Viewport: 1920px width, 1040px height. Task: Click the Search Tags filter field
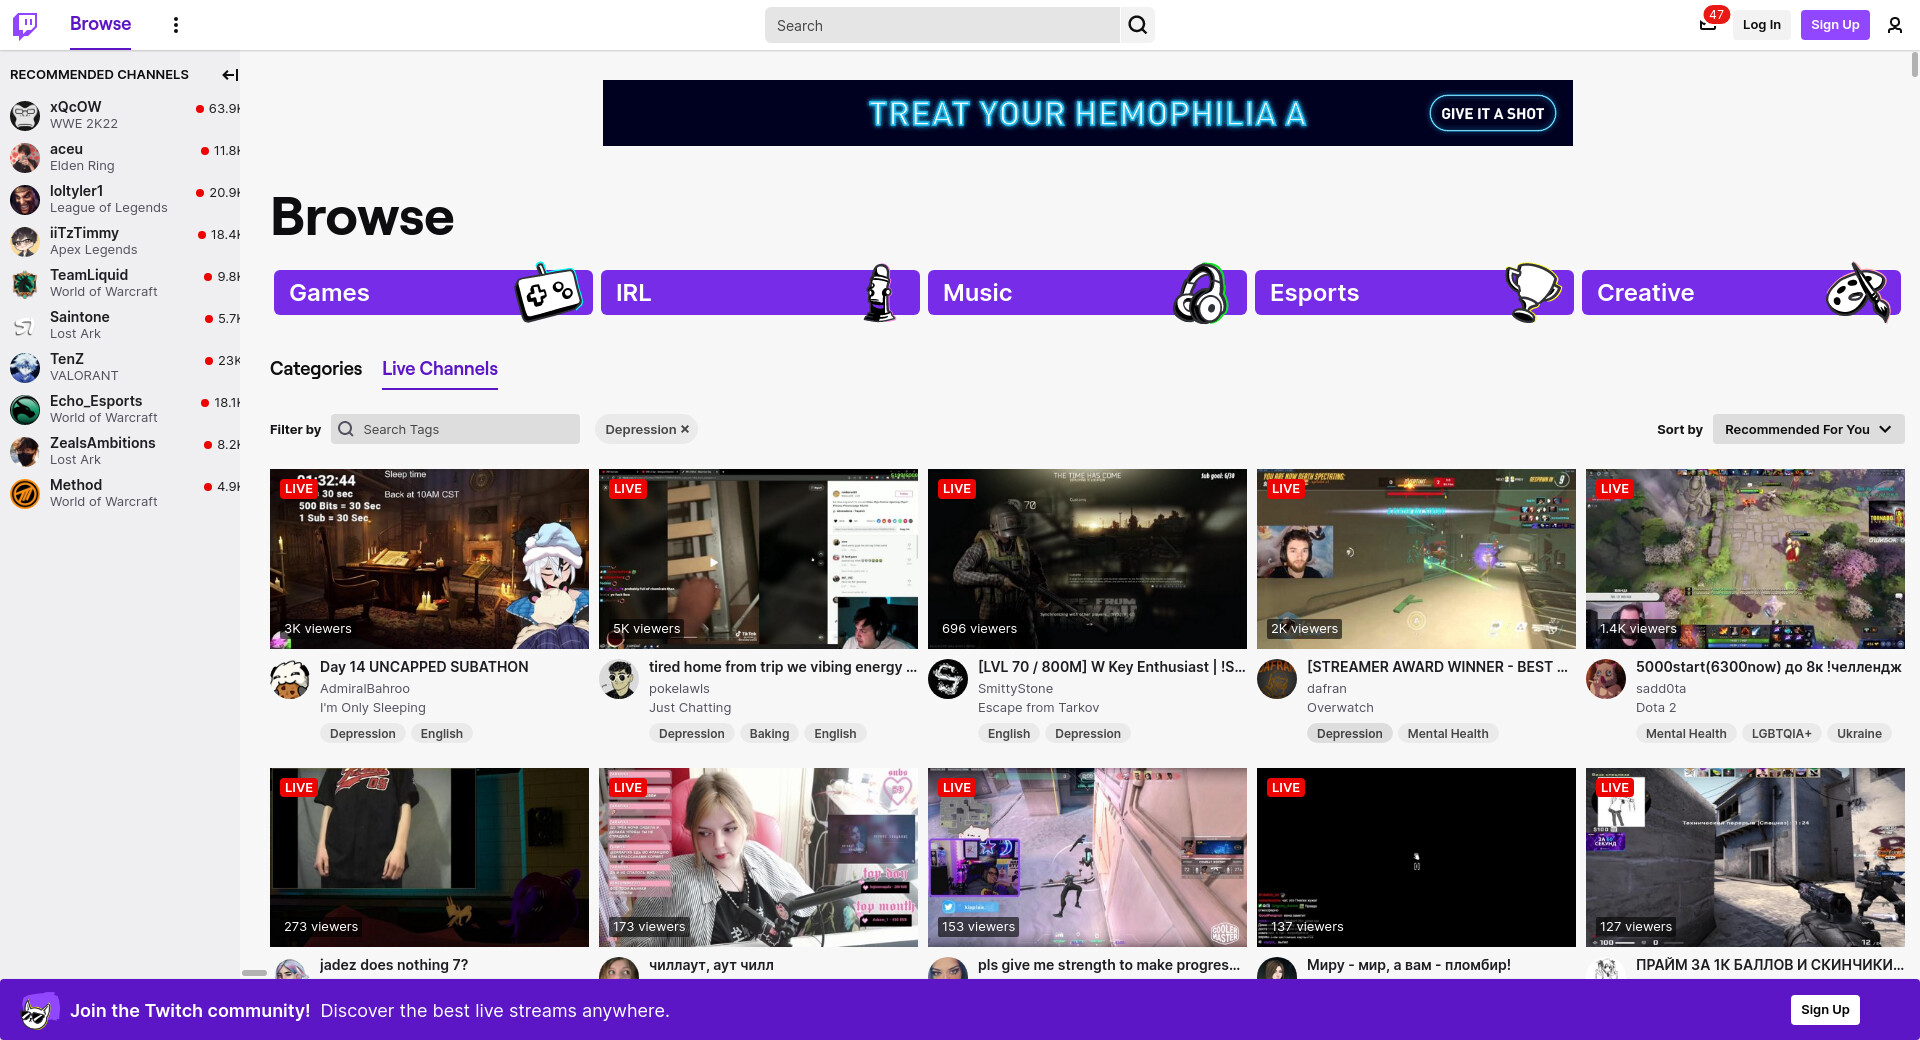pyautogui.click(x=466, y=429)
